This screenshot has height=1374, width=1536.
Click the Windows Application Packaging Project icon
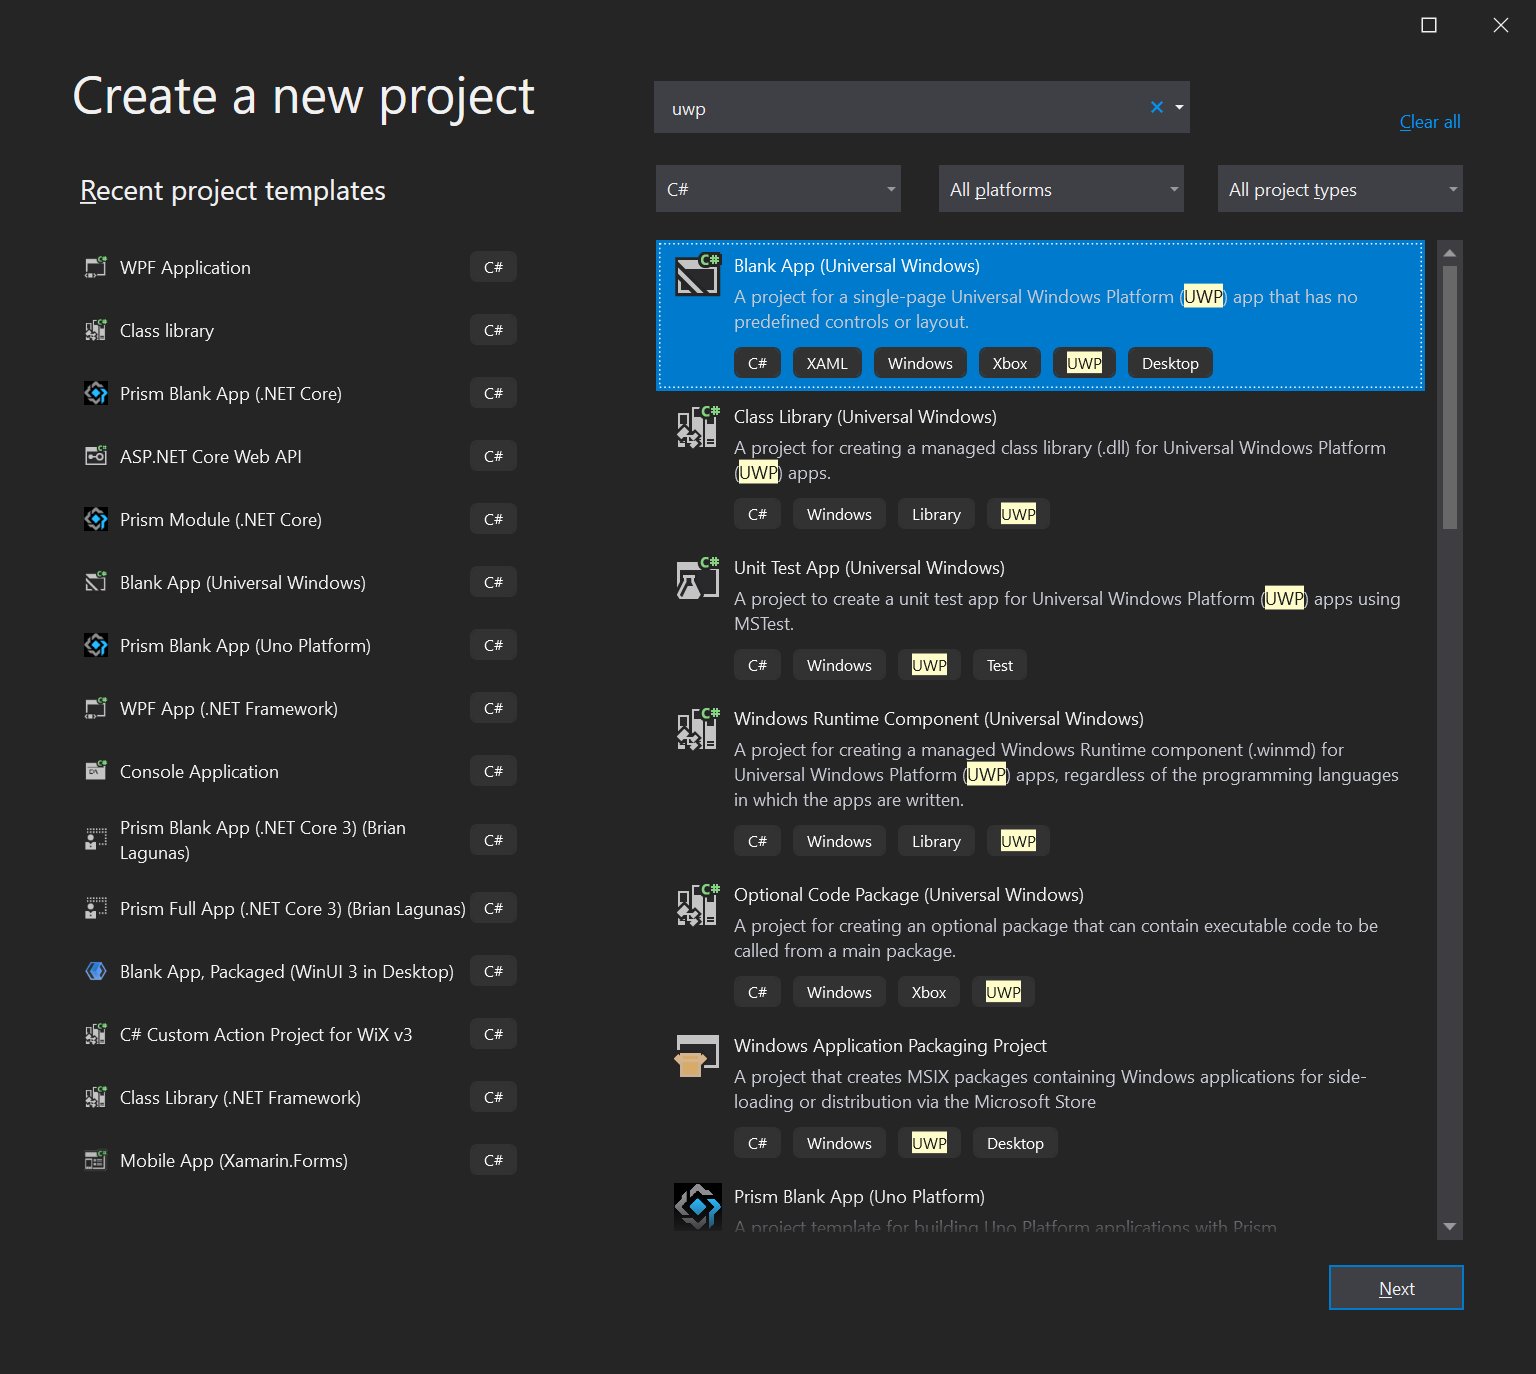point(698,1056)
